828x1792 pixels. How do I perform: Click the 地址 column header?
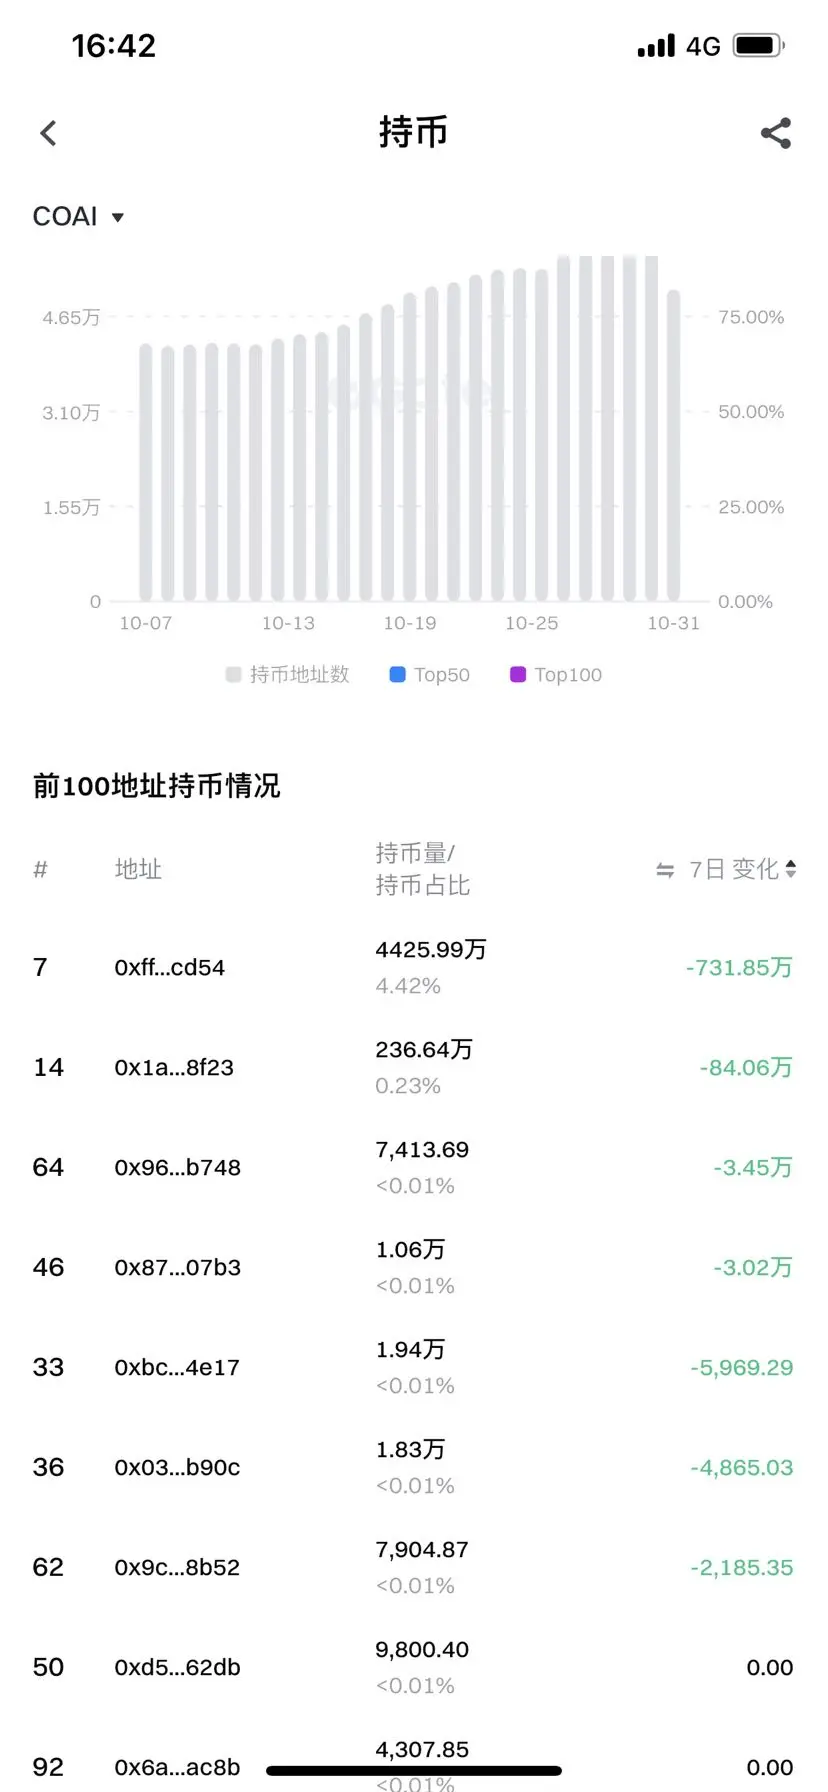[x=138, y=869]
